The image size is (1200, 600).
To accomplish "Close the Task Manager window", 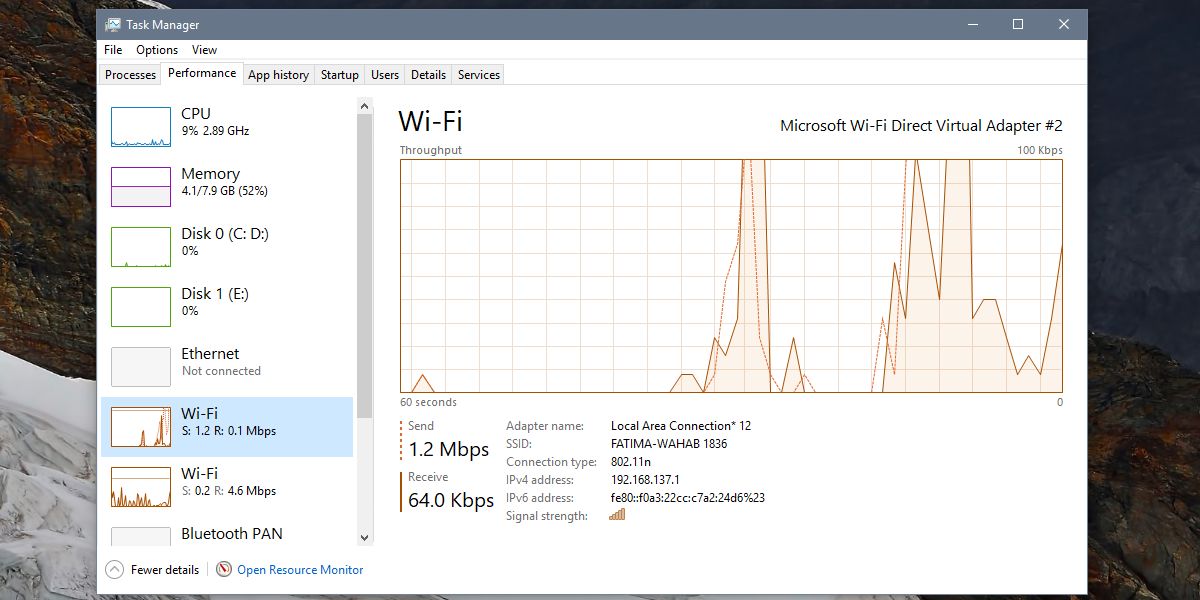I will (1064, 24).
